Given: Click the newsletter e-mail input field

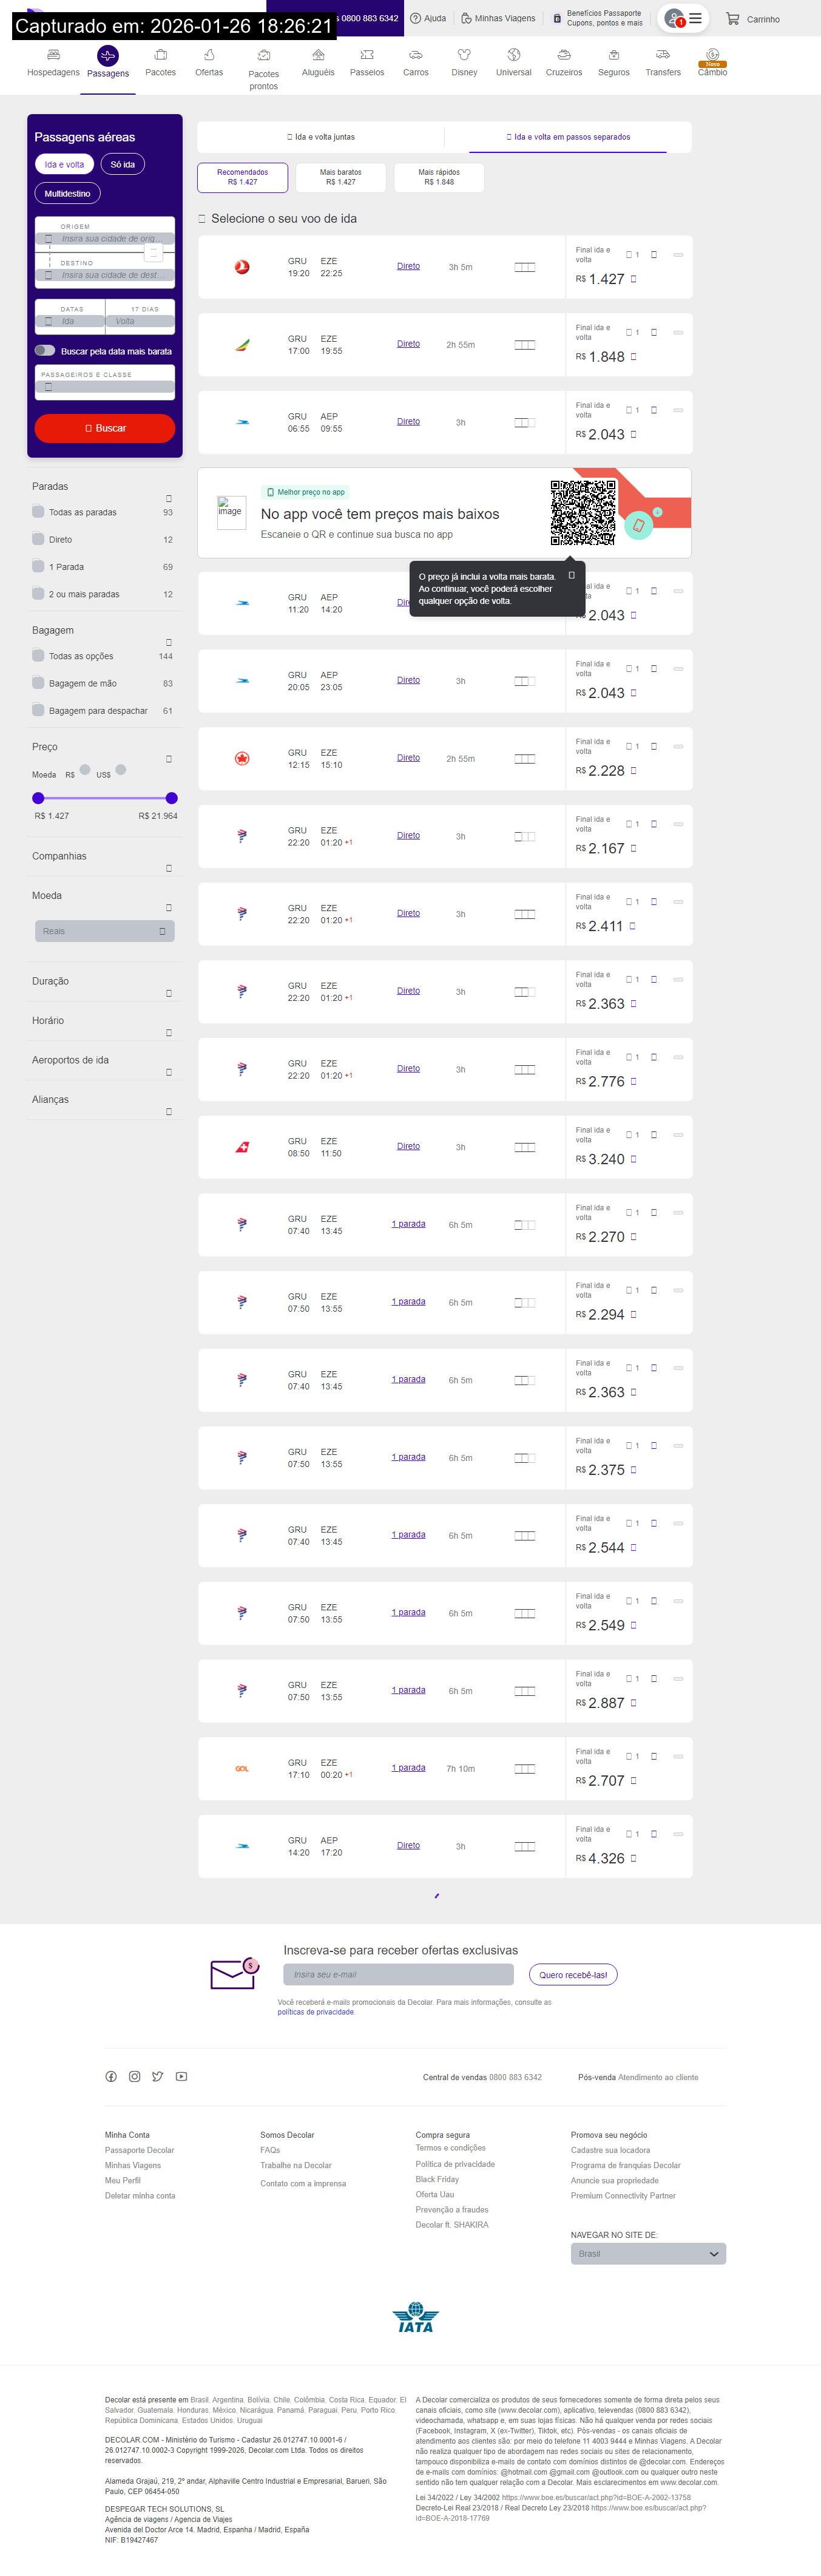Looking at the screenshot, I should click(398, 1974).
